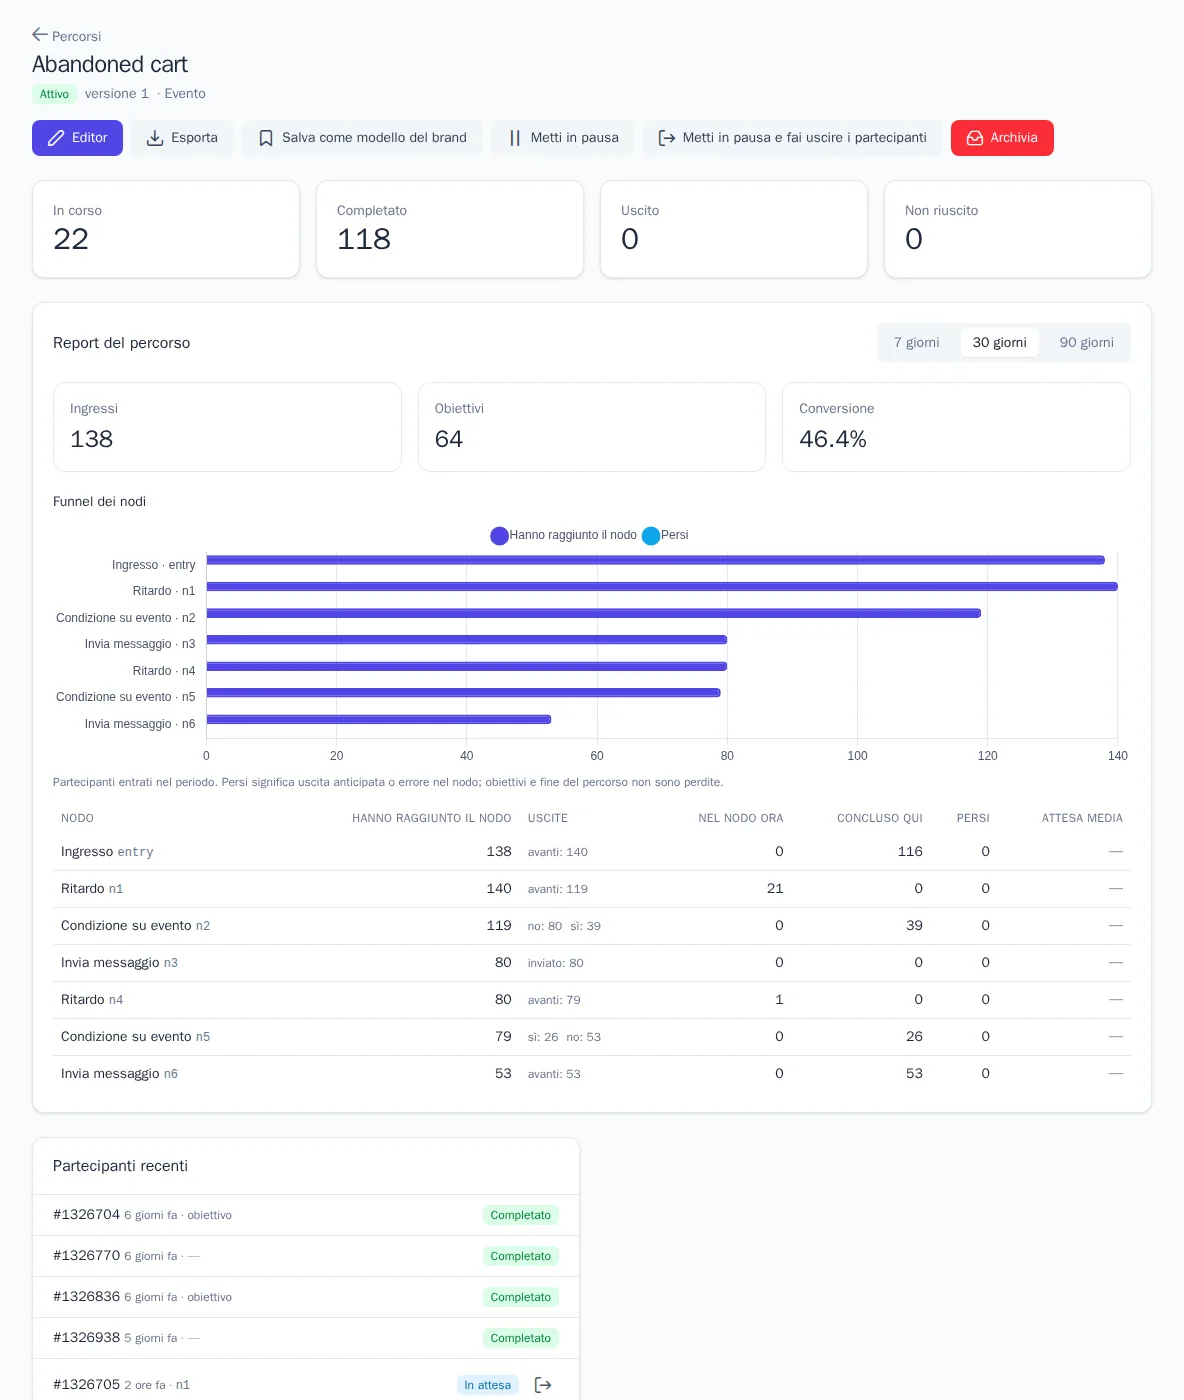The image size is (1184, 1400).
Task: Click the 'Uscito' stat card
Action: click(734, 229)
